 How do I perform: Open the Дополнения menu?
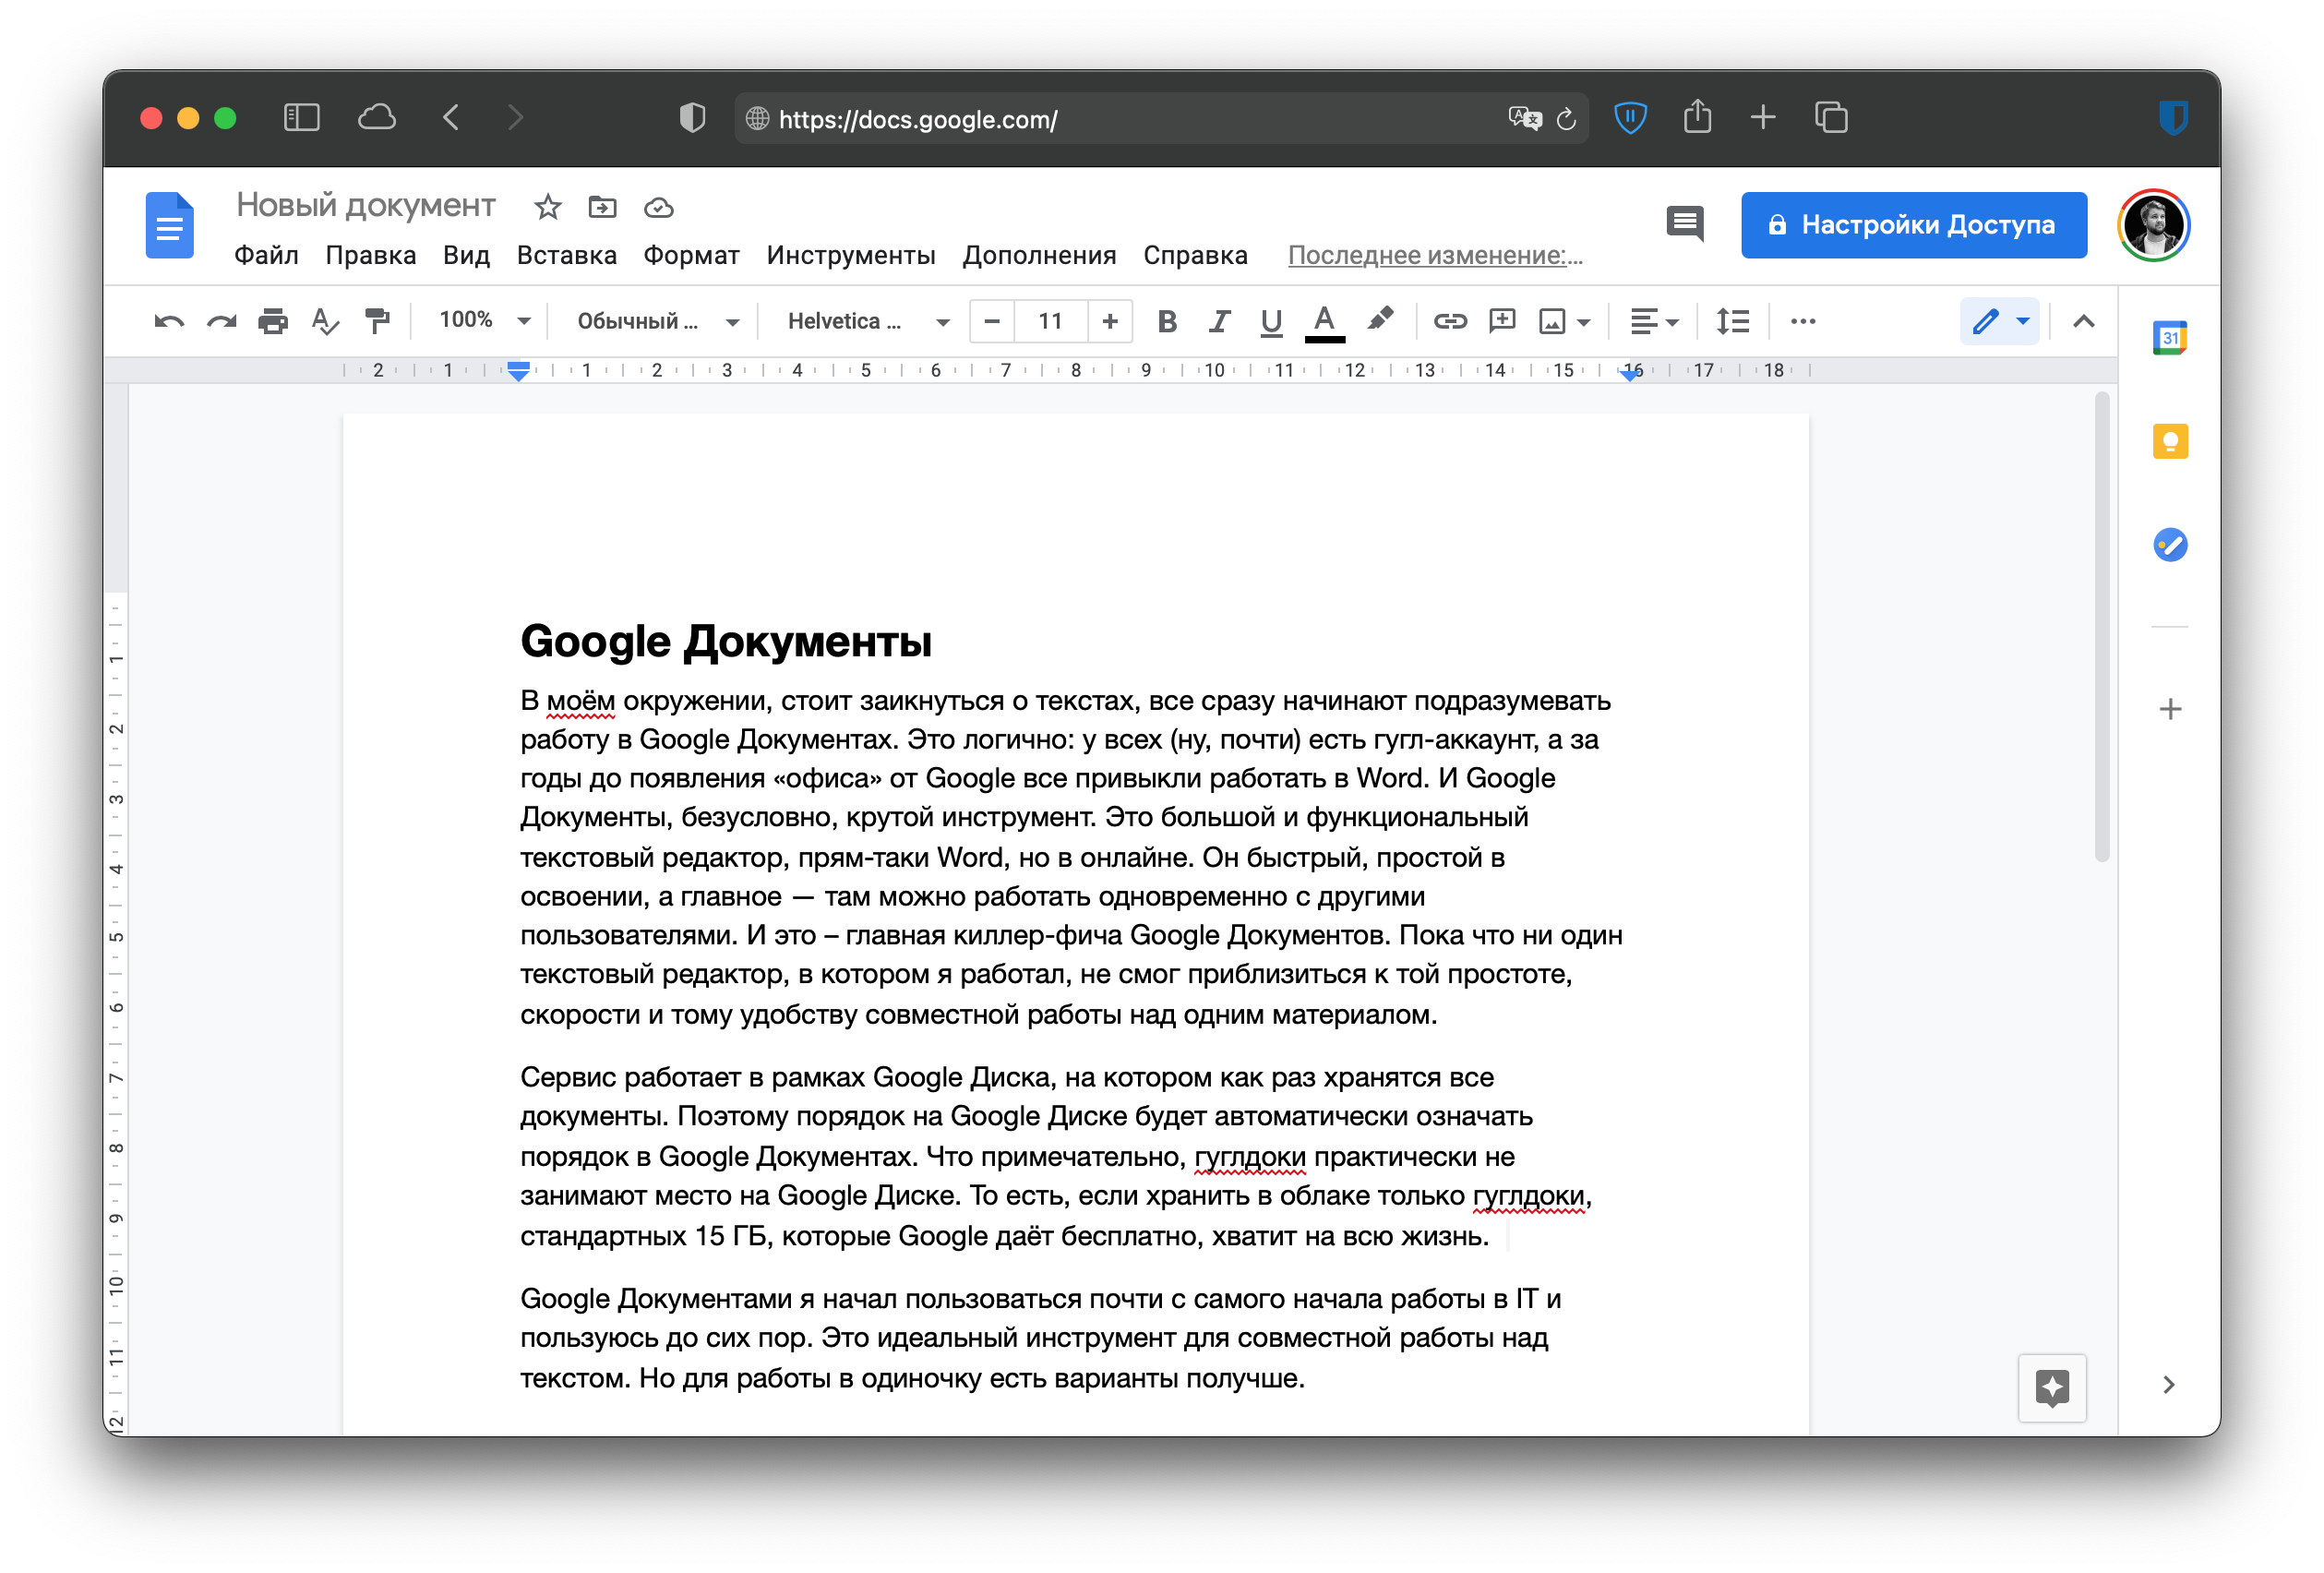[1039, 255]
